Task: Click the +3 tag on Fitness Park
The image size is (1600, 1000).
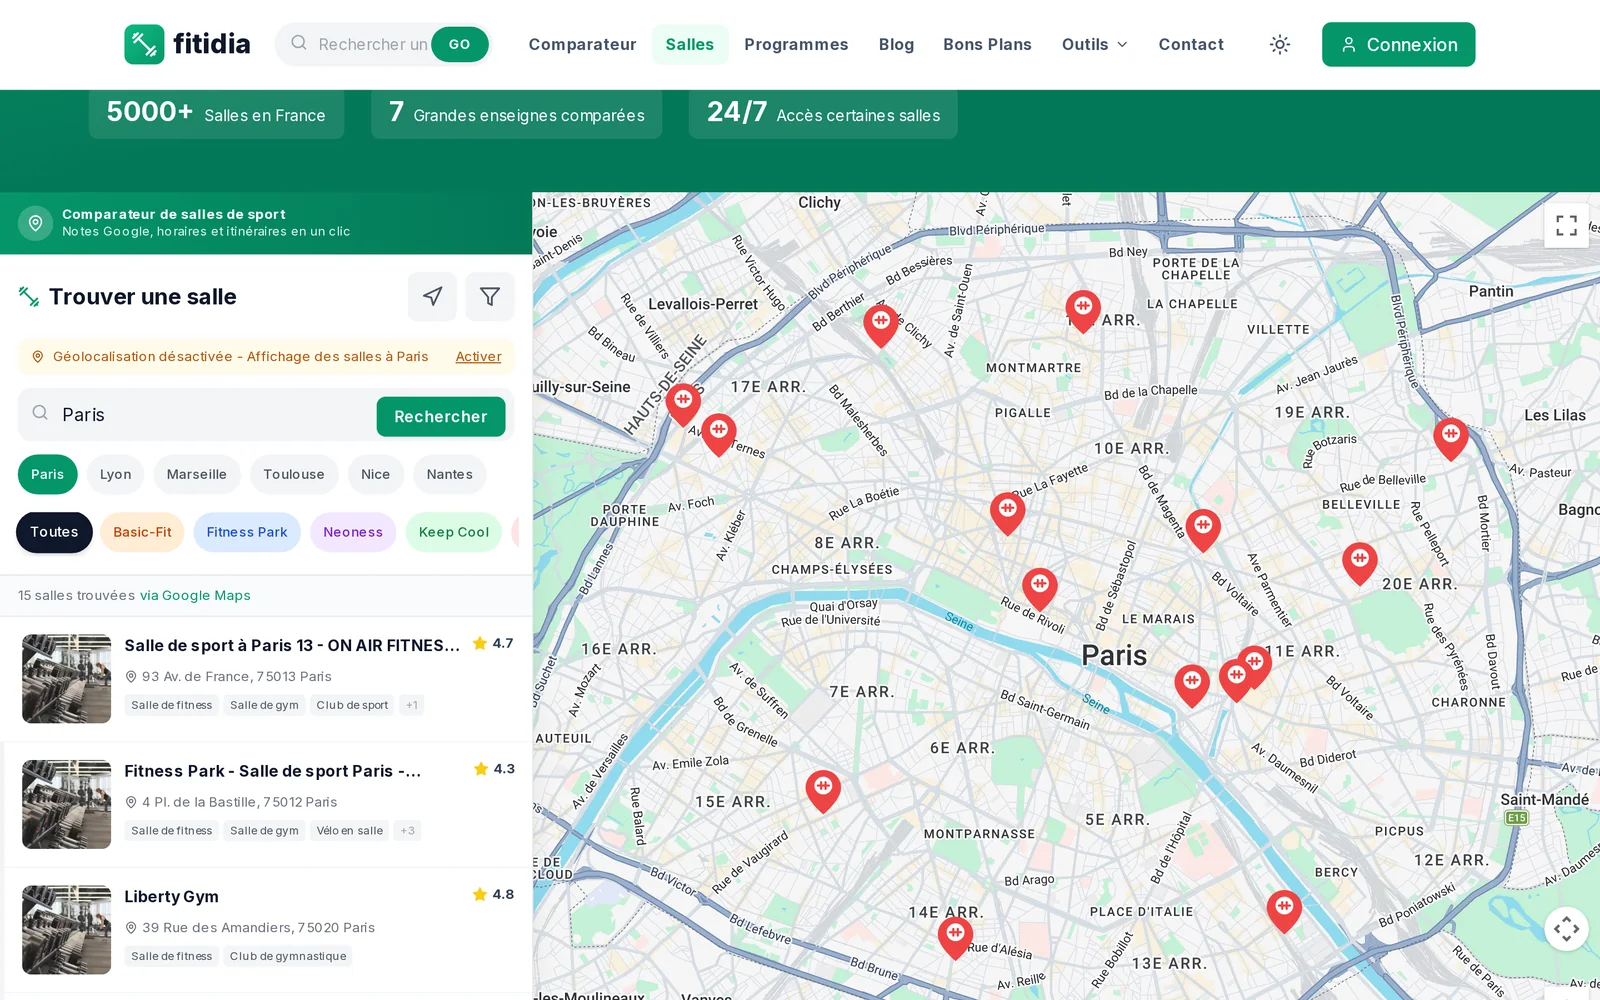Action: [407, 830]
